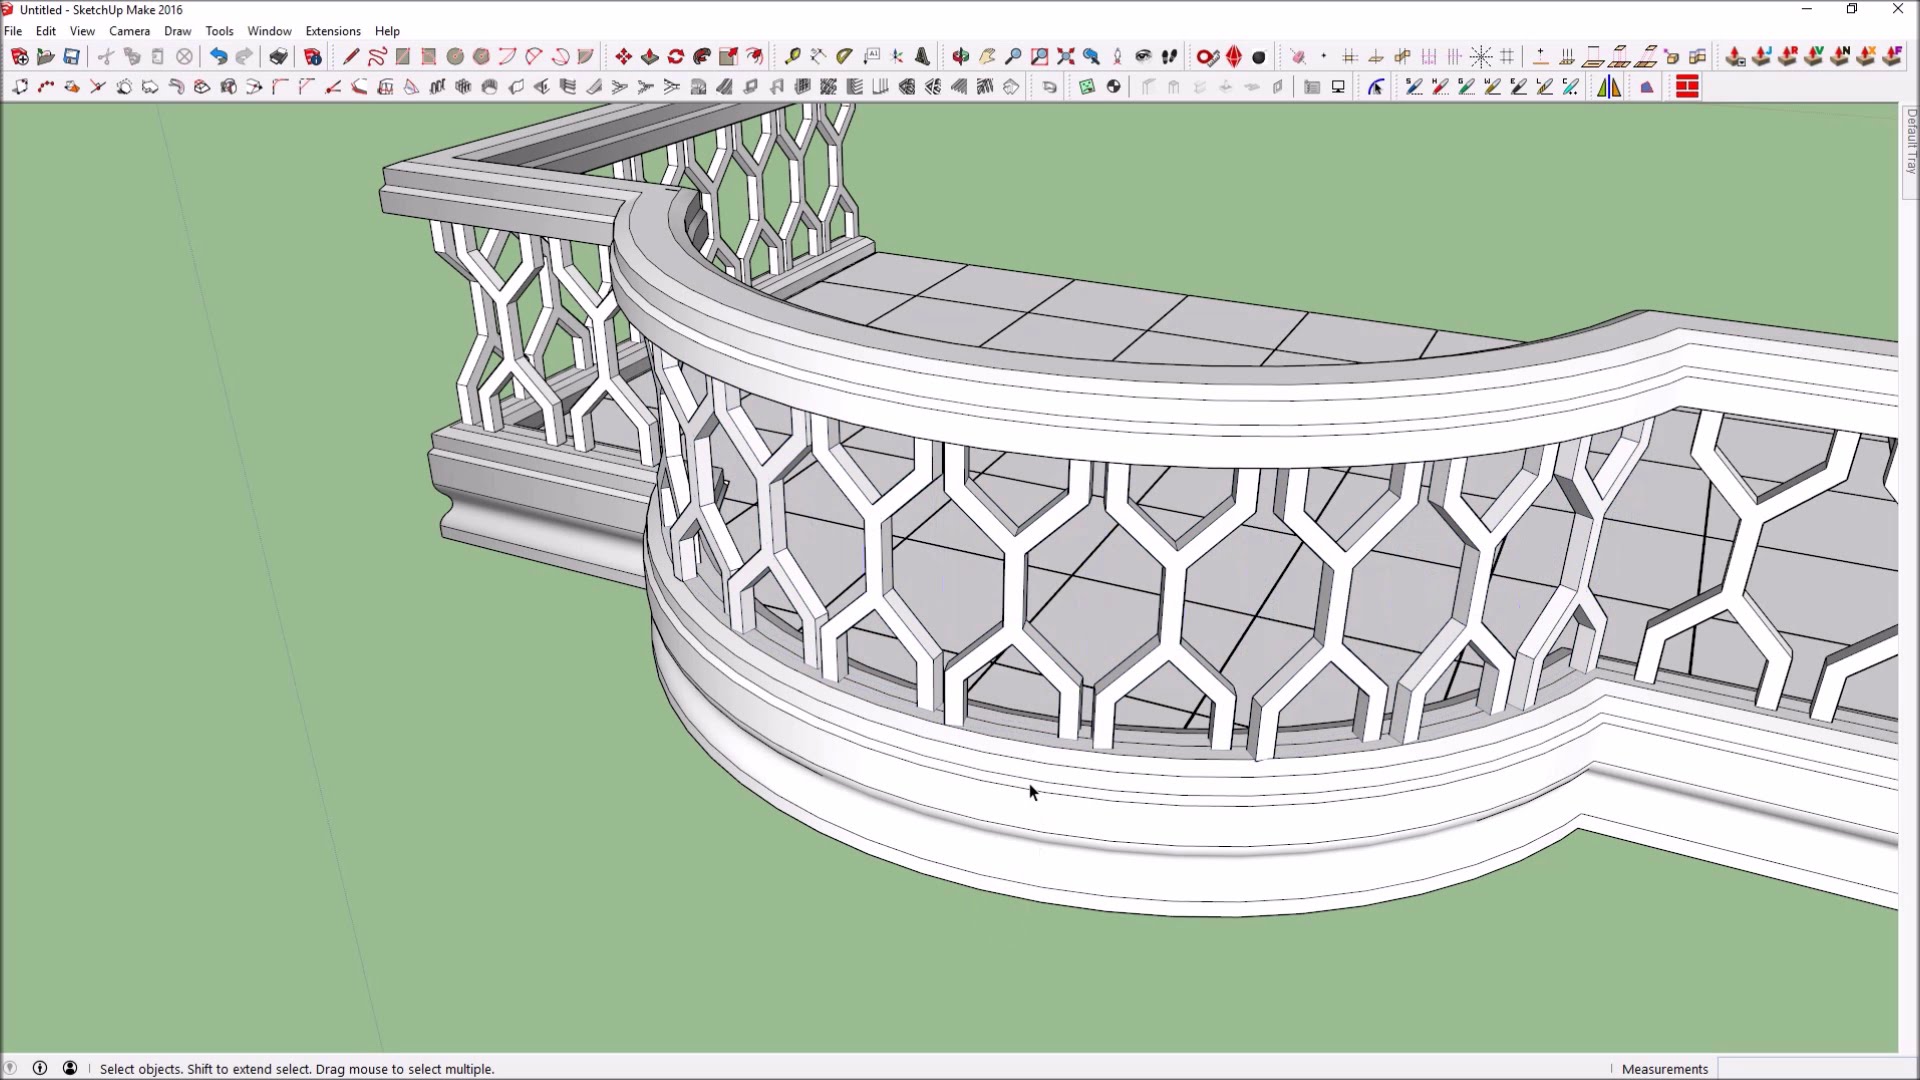
Task: Click the Save button
Action: point(71,57)
